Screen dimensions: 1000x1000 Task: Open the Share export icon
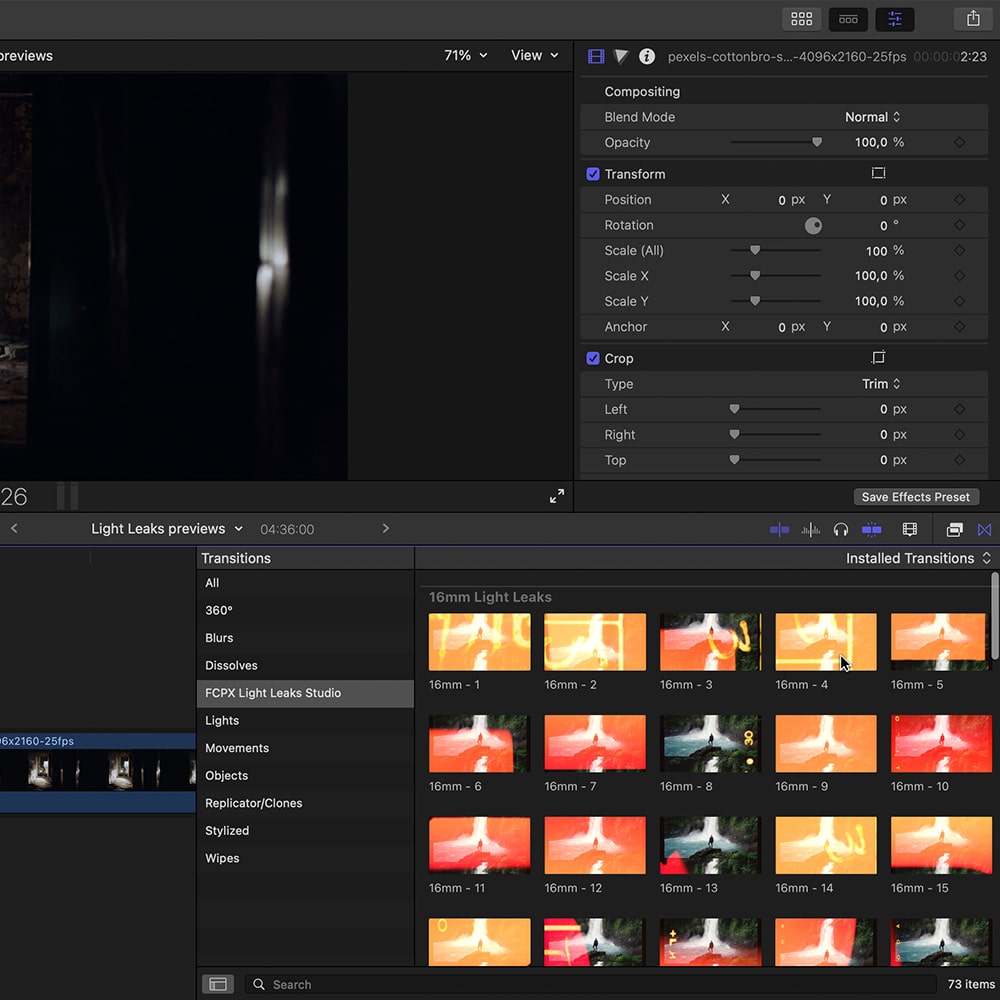coord(972,18)
